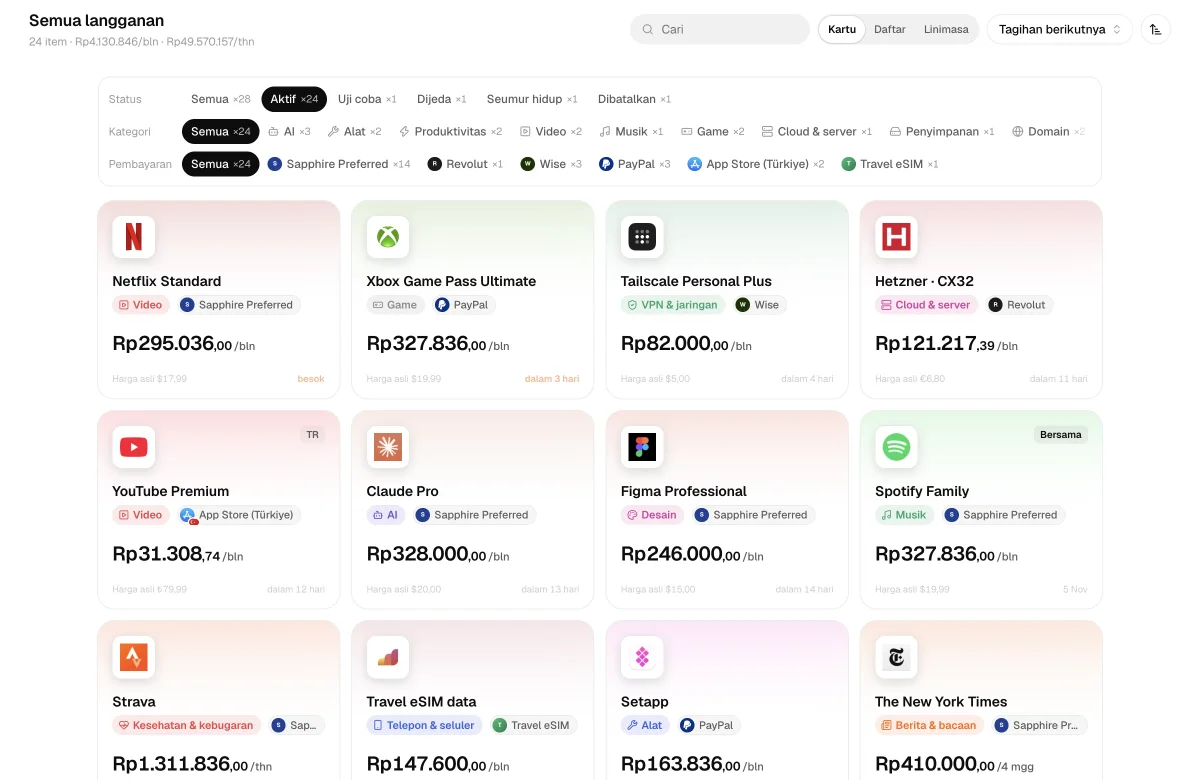Click the Hetzner logo icon
This screenshot has width=1200, height=780.
click(x=896, y=237)
